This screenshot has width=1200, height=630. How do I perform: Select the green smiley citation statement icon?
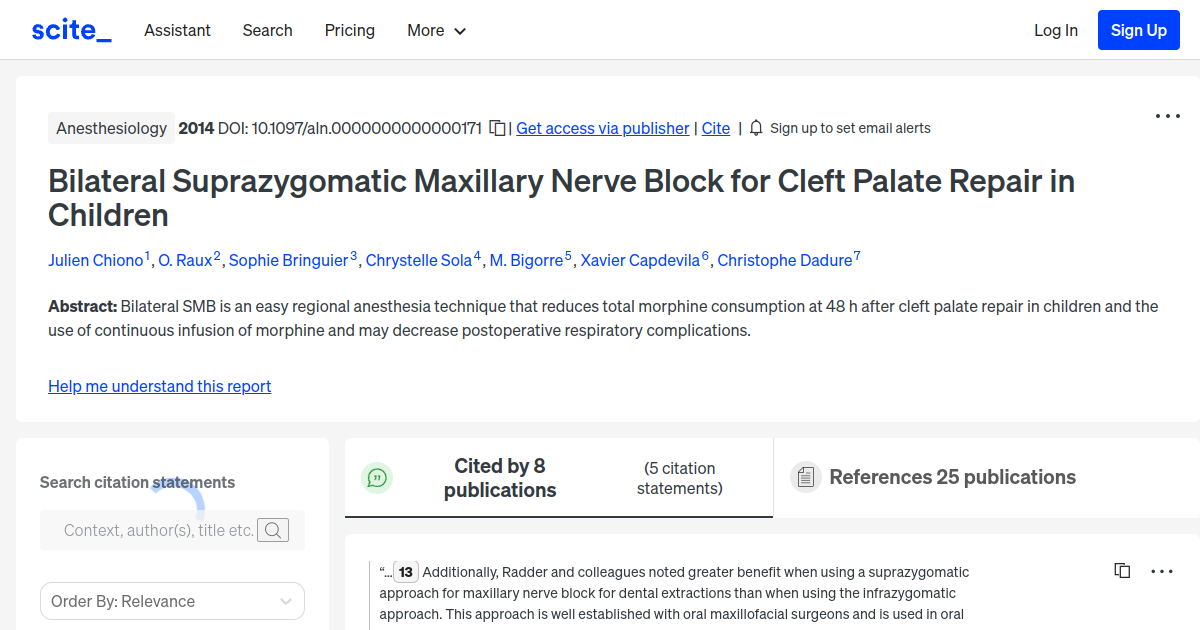(x=377, y=478)
